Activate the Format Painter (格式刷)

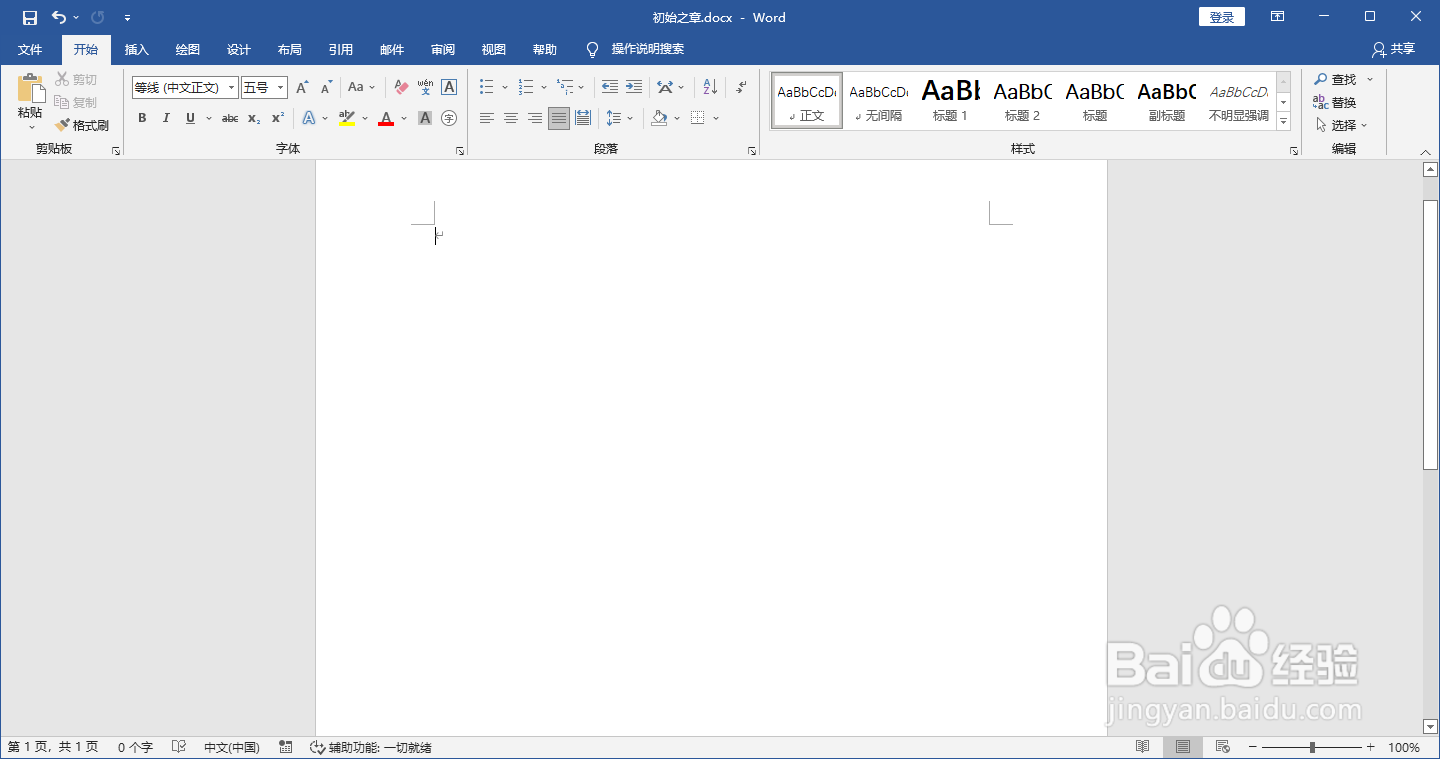(82, 125)
